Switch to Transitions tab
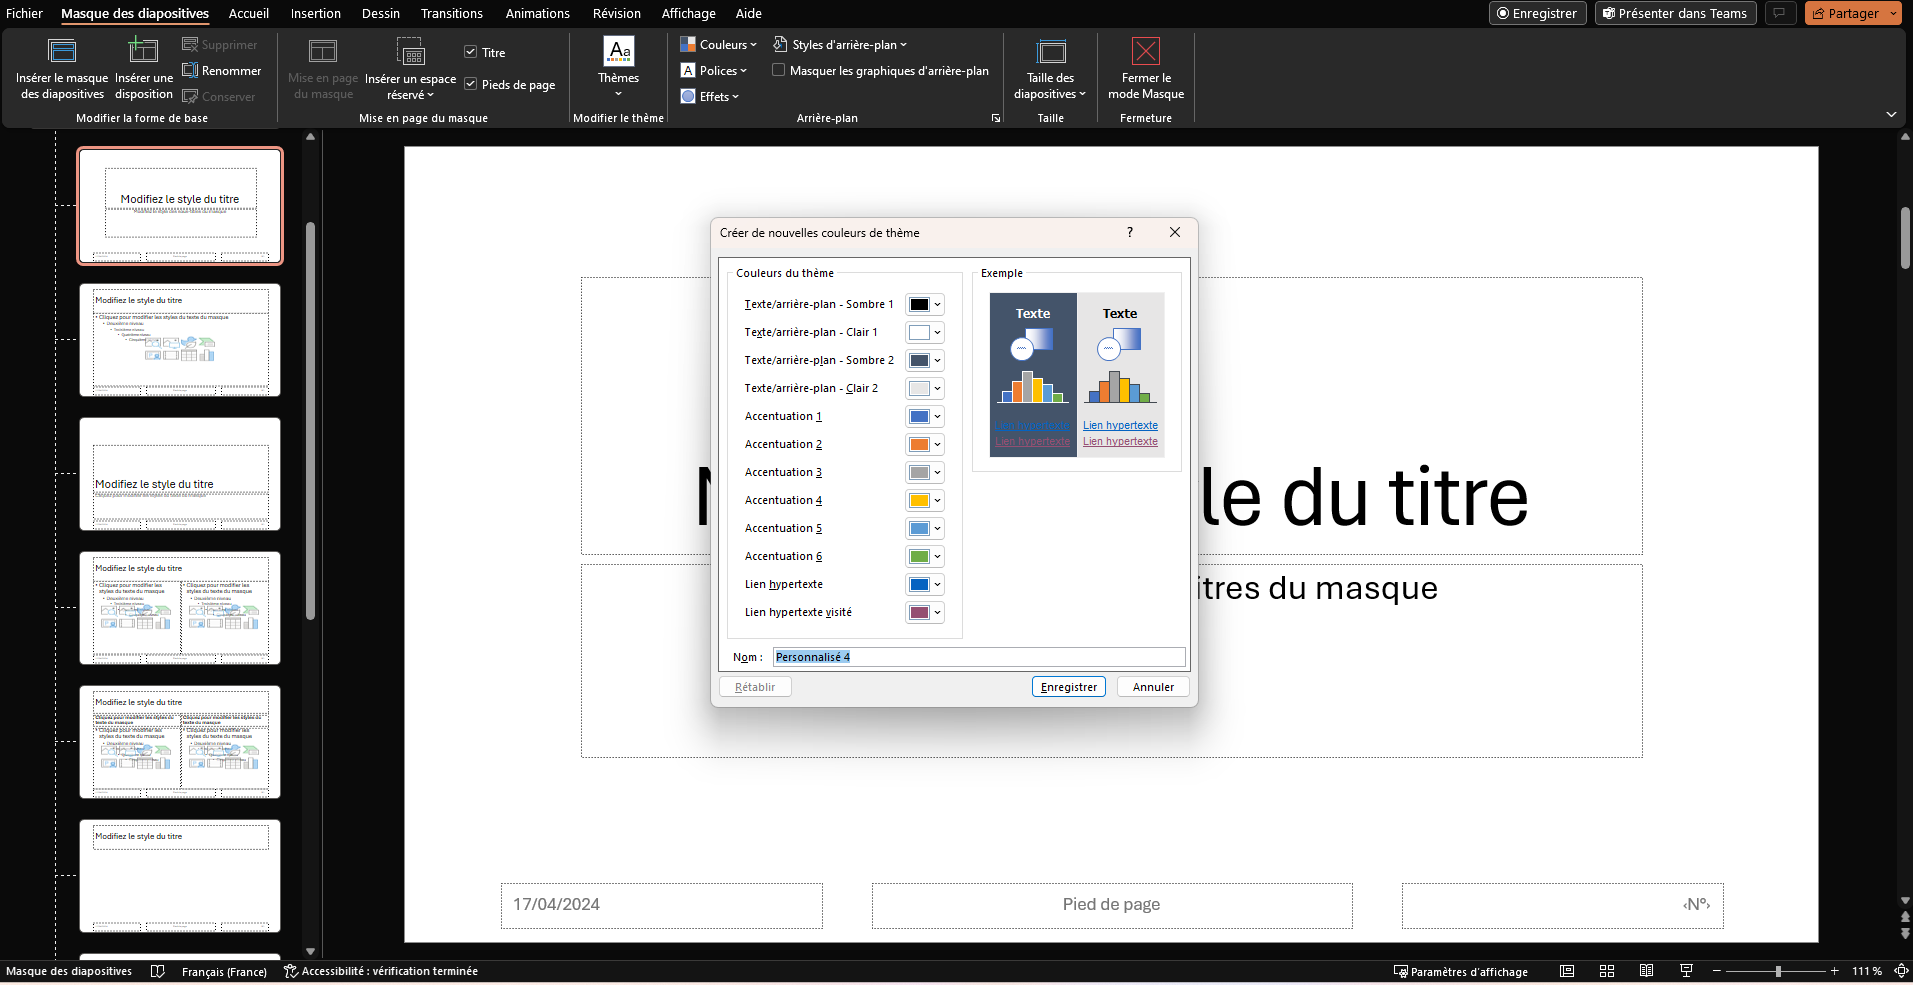This screenshot has width=1913, height=985. (x=452, y=13)
